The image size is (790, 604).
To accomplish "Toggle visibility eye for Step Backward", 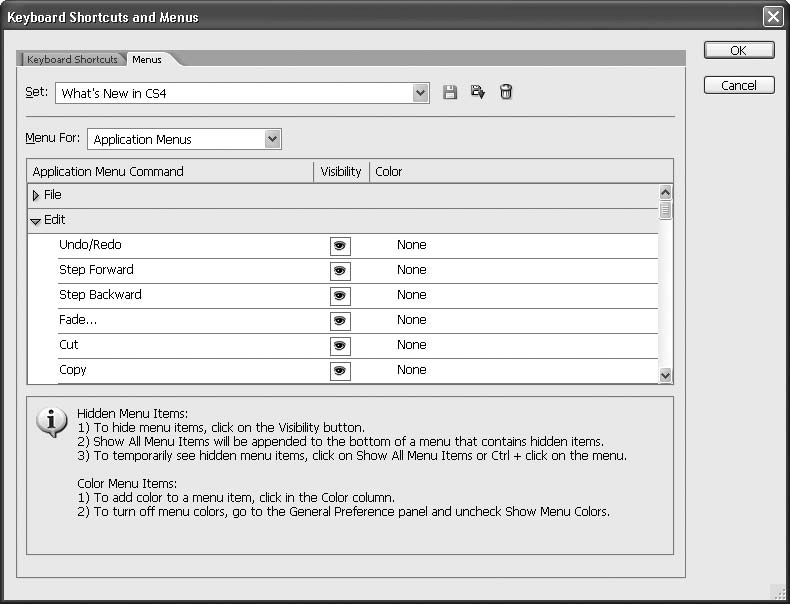I will tap(340, 295).
